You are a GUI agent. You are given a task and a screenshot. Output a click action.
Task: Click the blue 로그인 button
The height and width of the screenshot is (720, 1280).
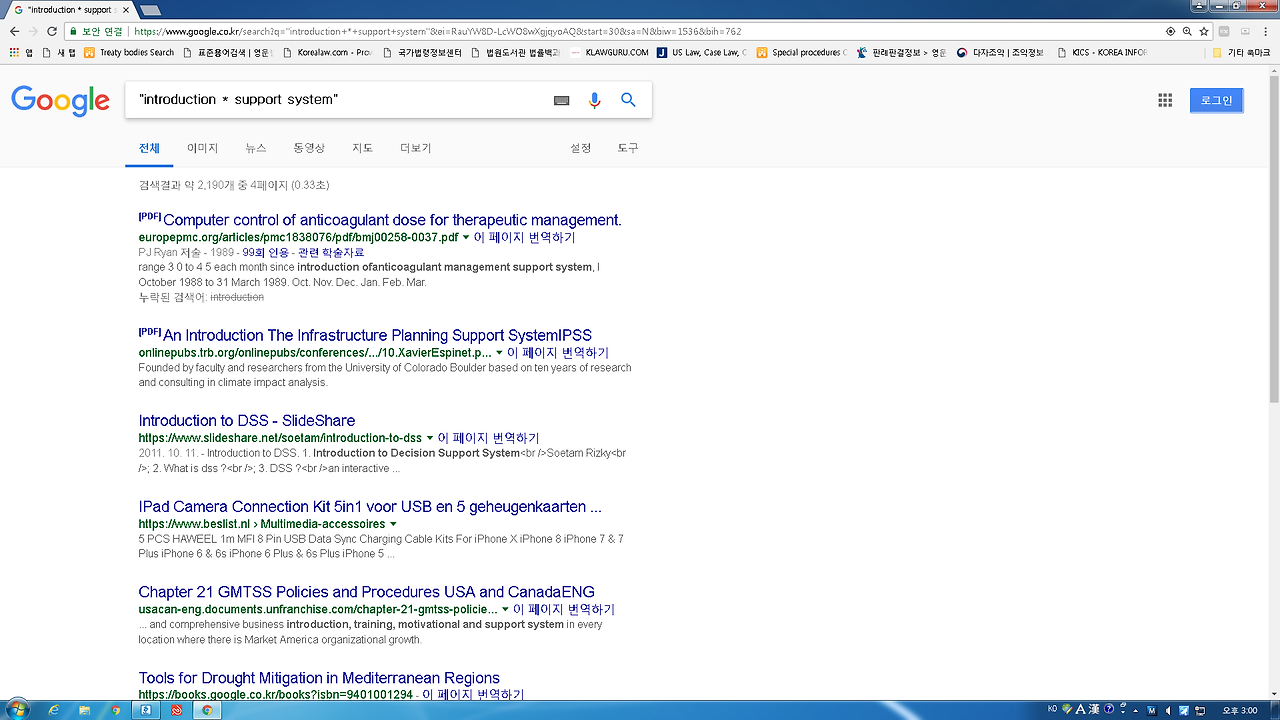tap(1216, 100)
